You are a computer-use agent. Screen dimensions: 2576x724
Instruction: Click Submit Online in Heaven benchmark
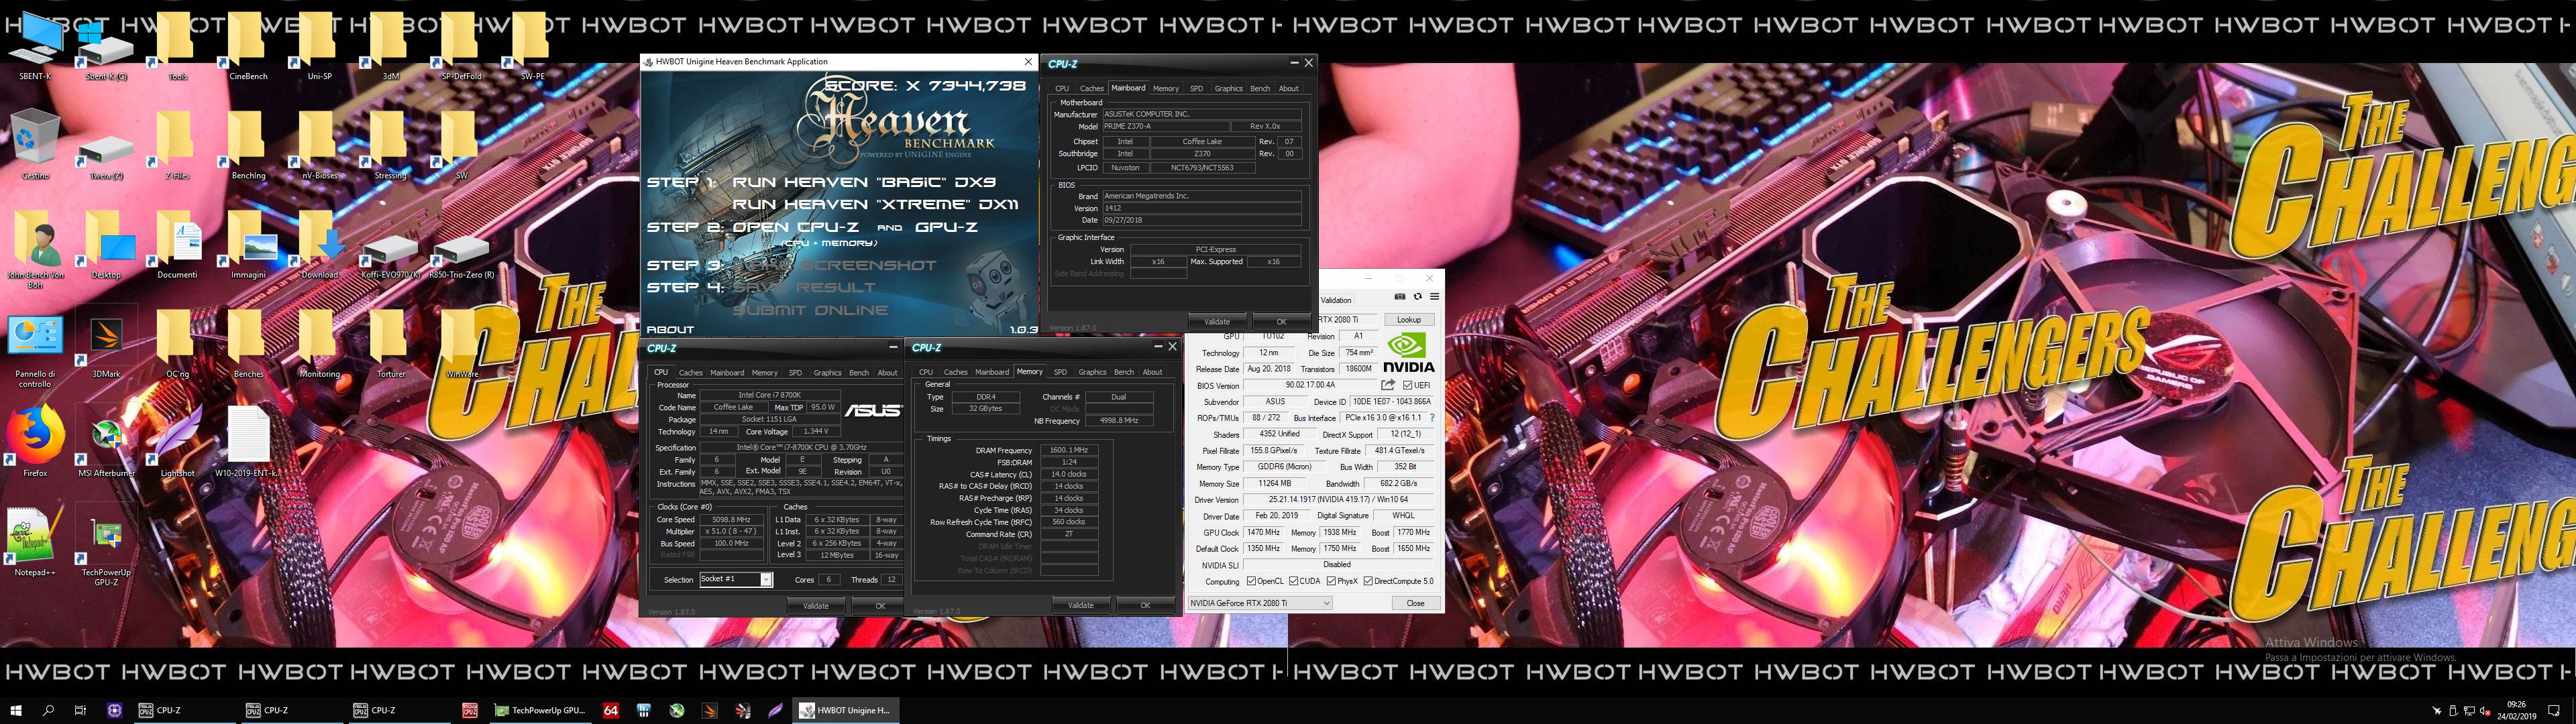810,310
